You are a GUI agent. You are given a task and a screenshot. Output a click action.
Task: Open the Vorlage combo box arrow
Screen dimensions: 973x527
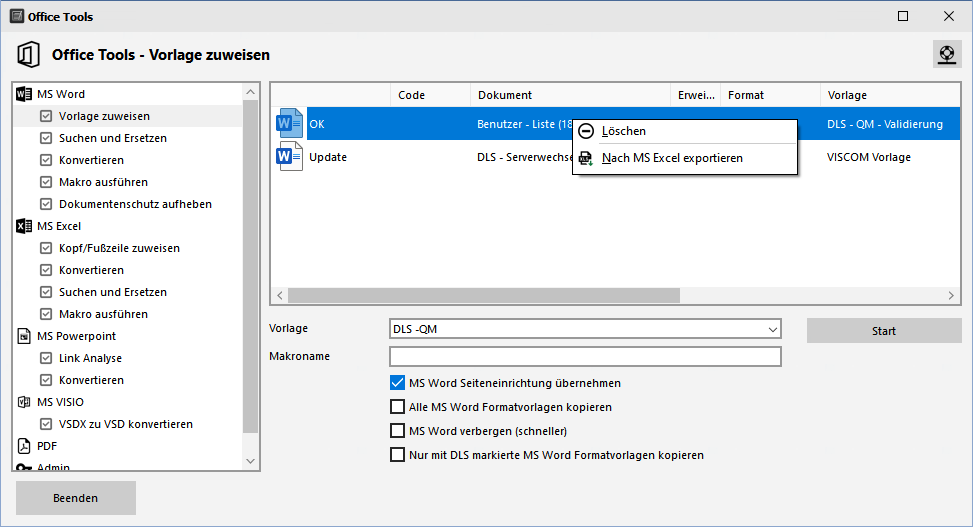point(773,329)
